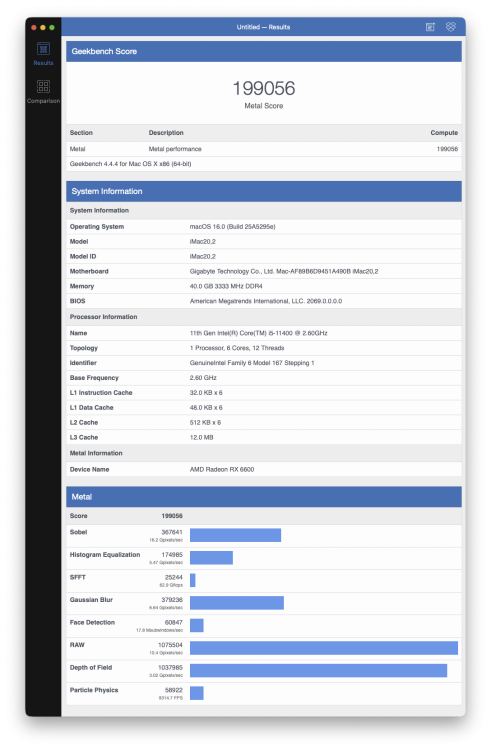The height and width of the screenshot is (750, 491).
Task: Click the Dropbox icon in title bar
Action: pyautogui.click(x=450, y=27)
